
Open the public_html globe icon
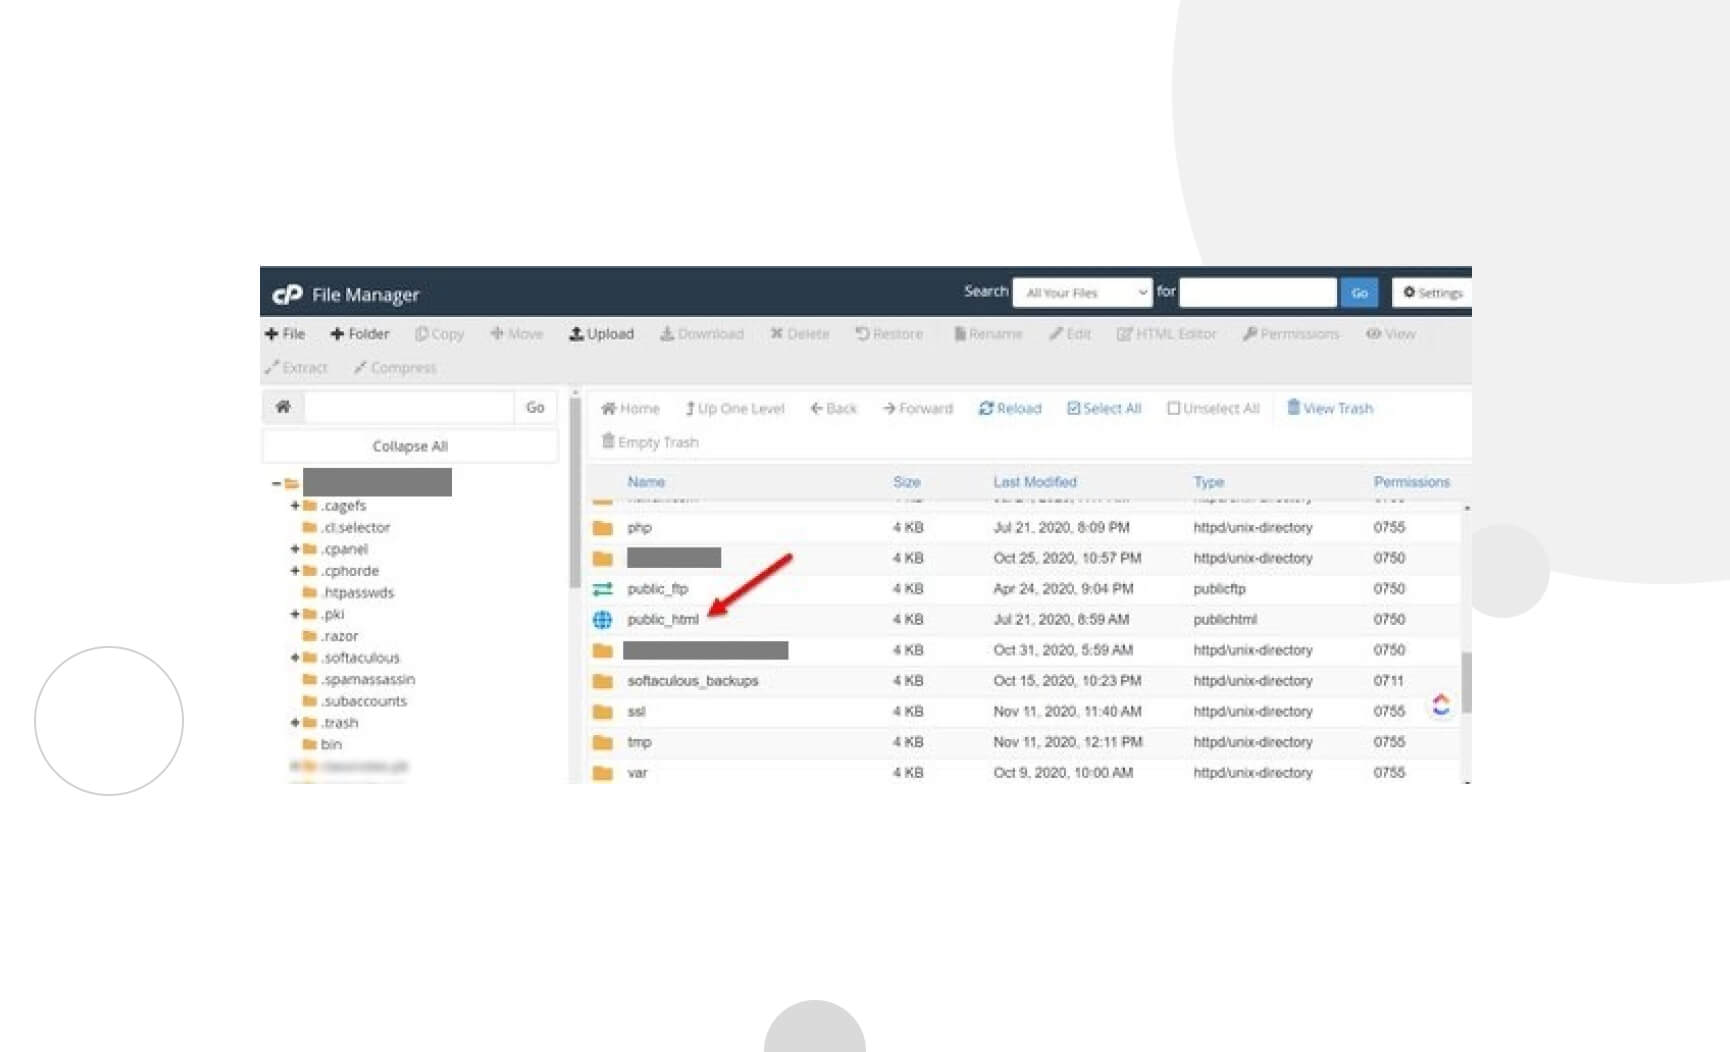point(602,620)
